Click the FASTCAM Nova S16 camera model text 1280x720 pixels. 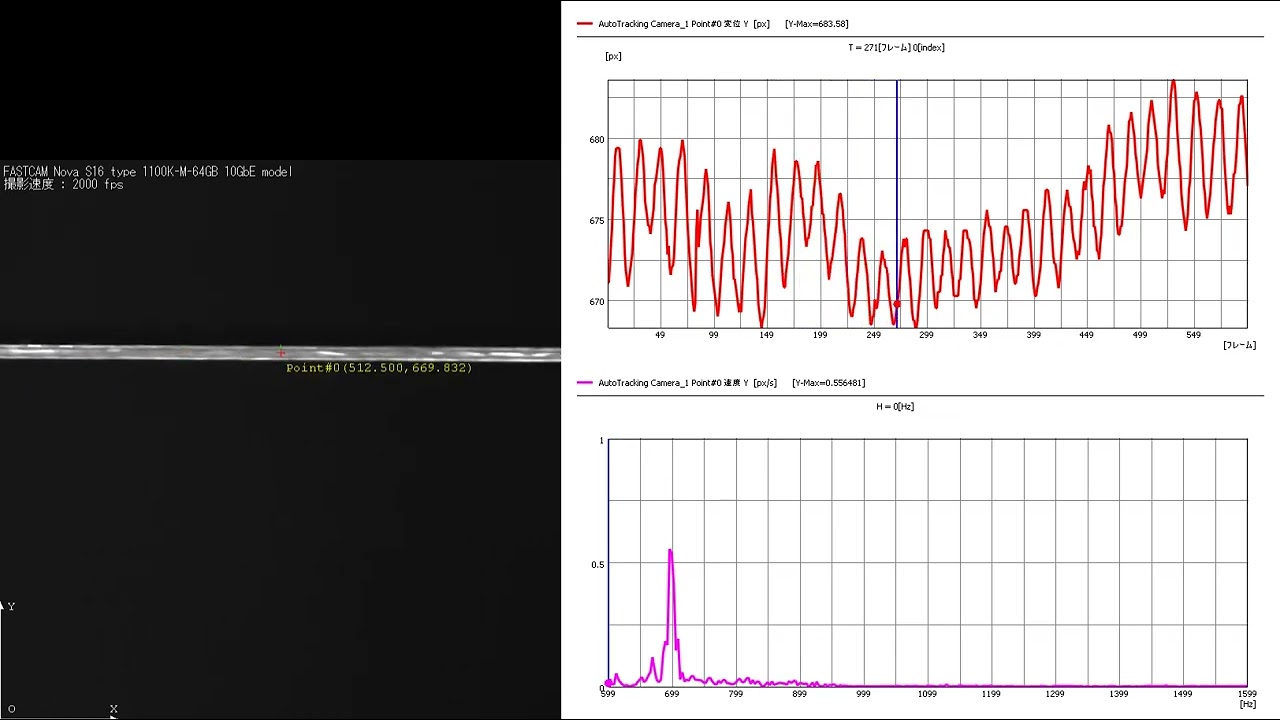pos(148,172)
